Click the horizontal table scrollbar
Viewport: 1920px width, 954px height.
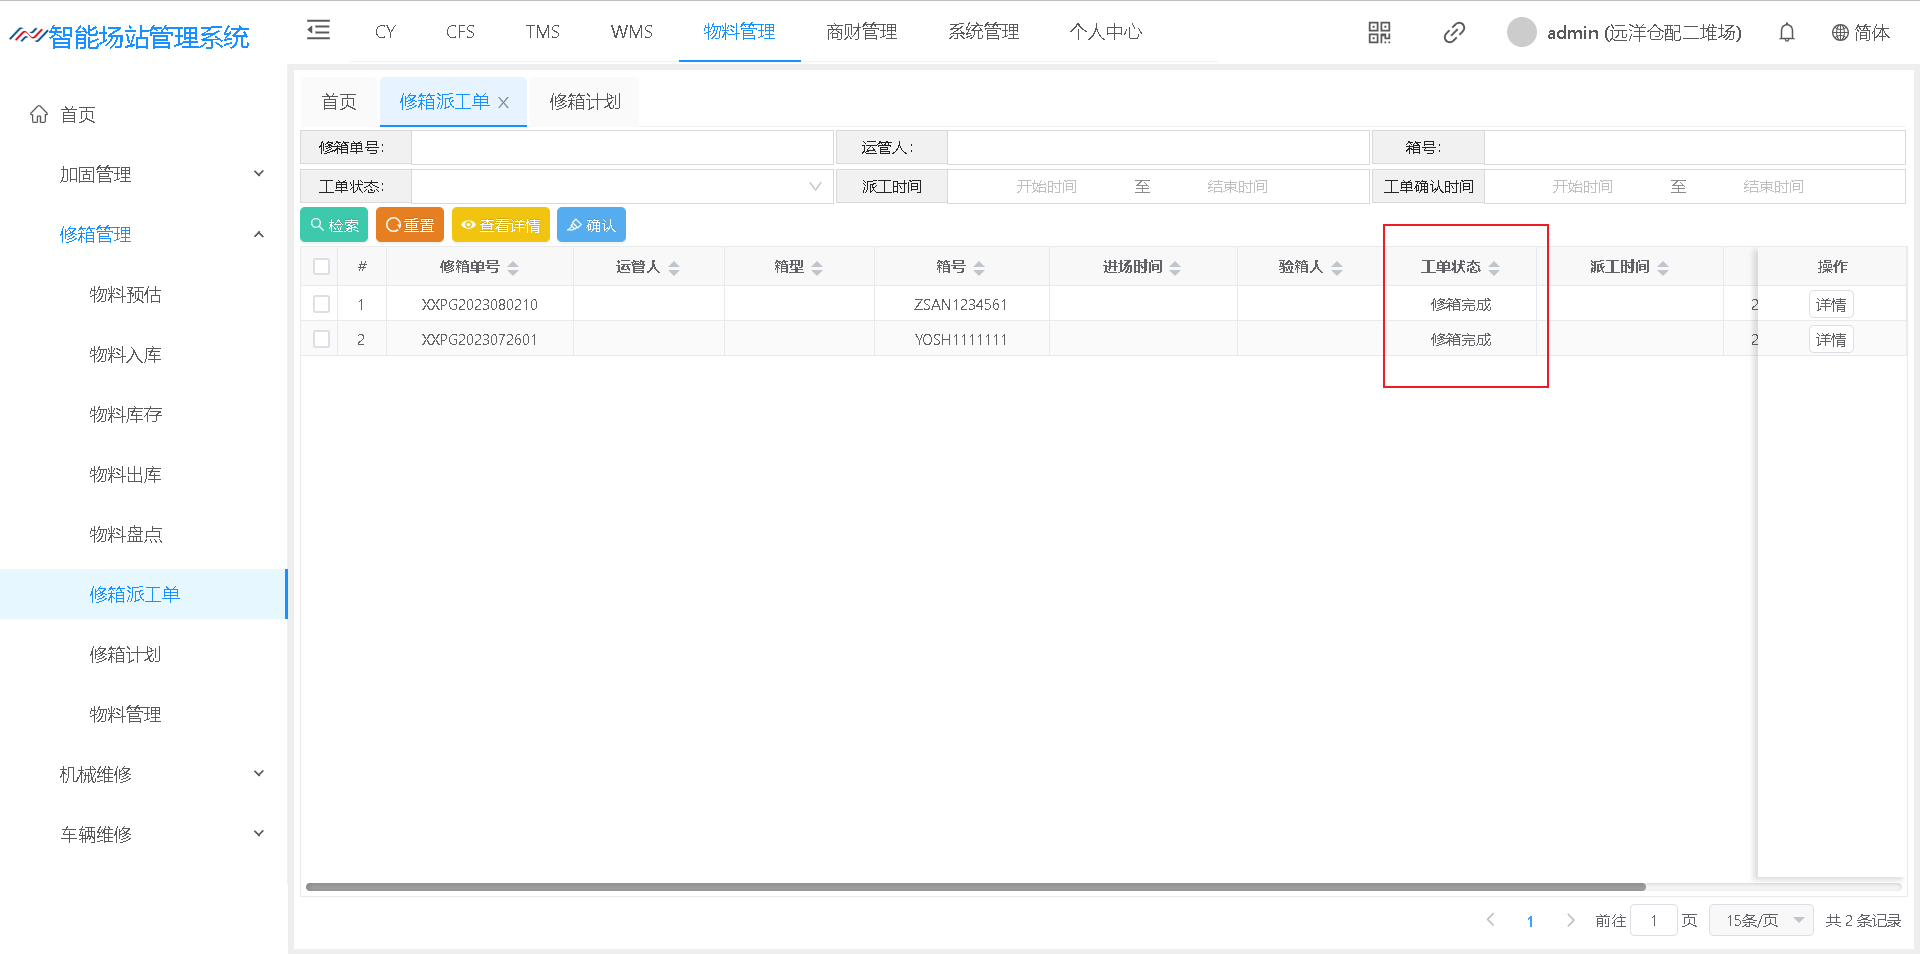coord(975,887)
